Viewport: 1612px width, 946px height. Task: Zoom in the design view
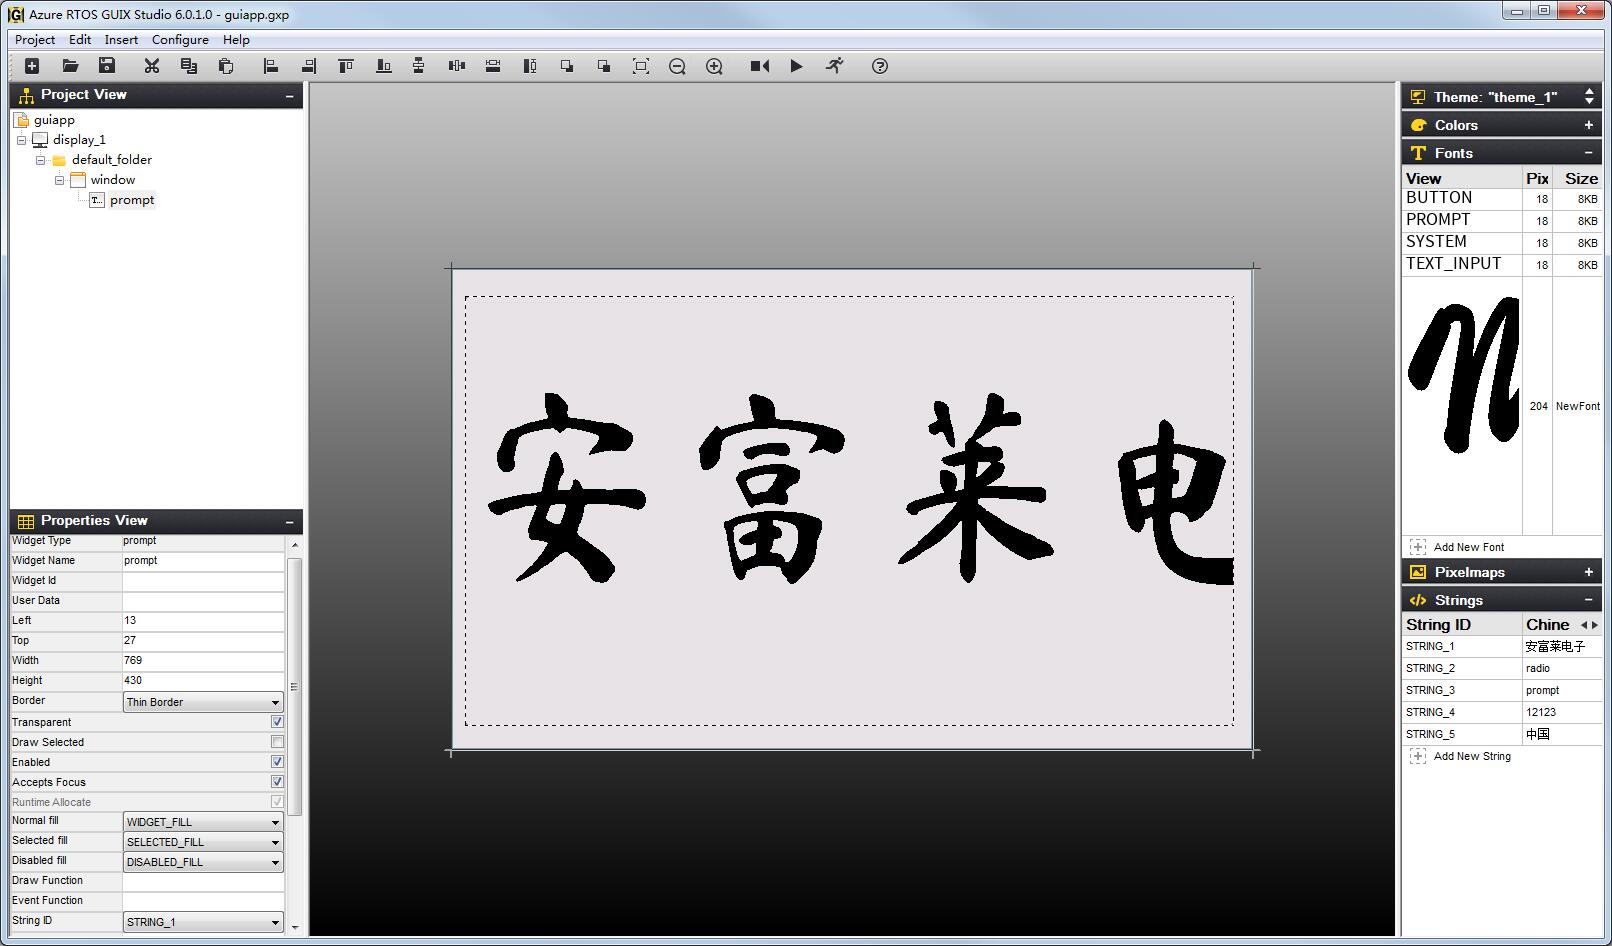point(714,66)
